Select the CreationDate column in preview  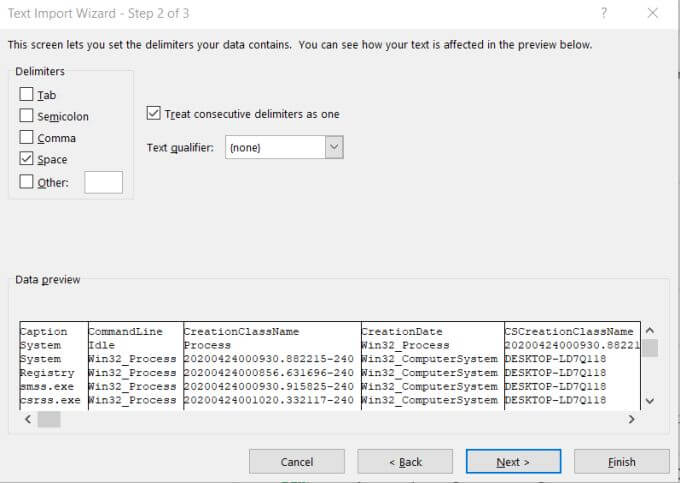(x=431, y=331)
